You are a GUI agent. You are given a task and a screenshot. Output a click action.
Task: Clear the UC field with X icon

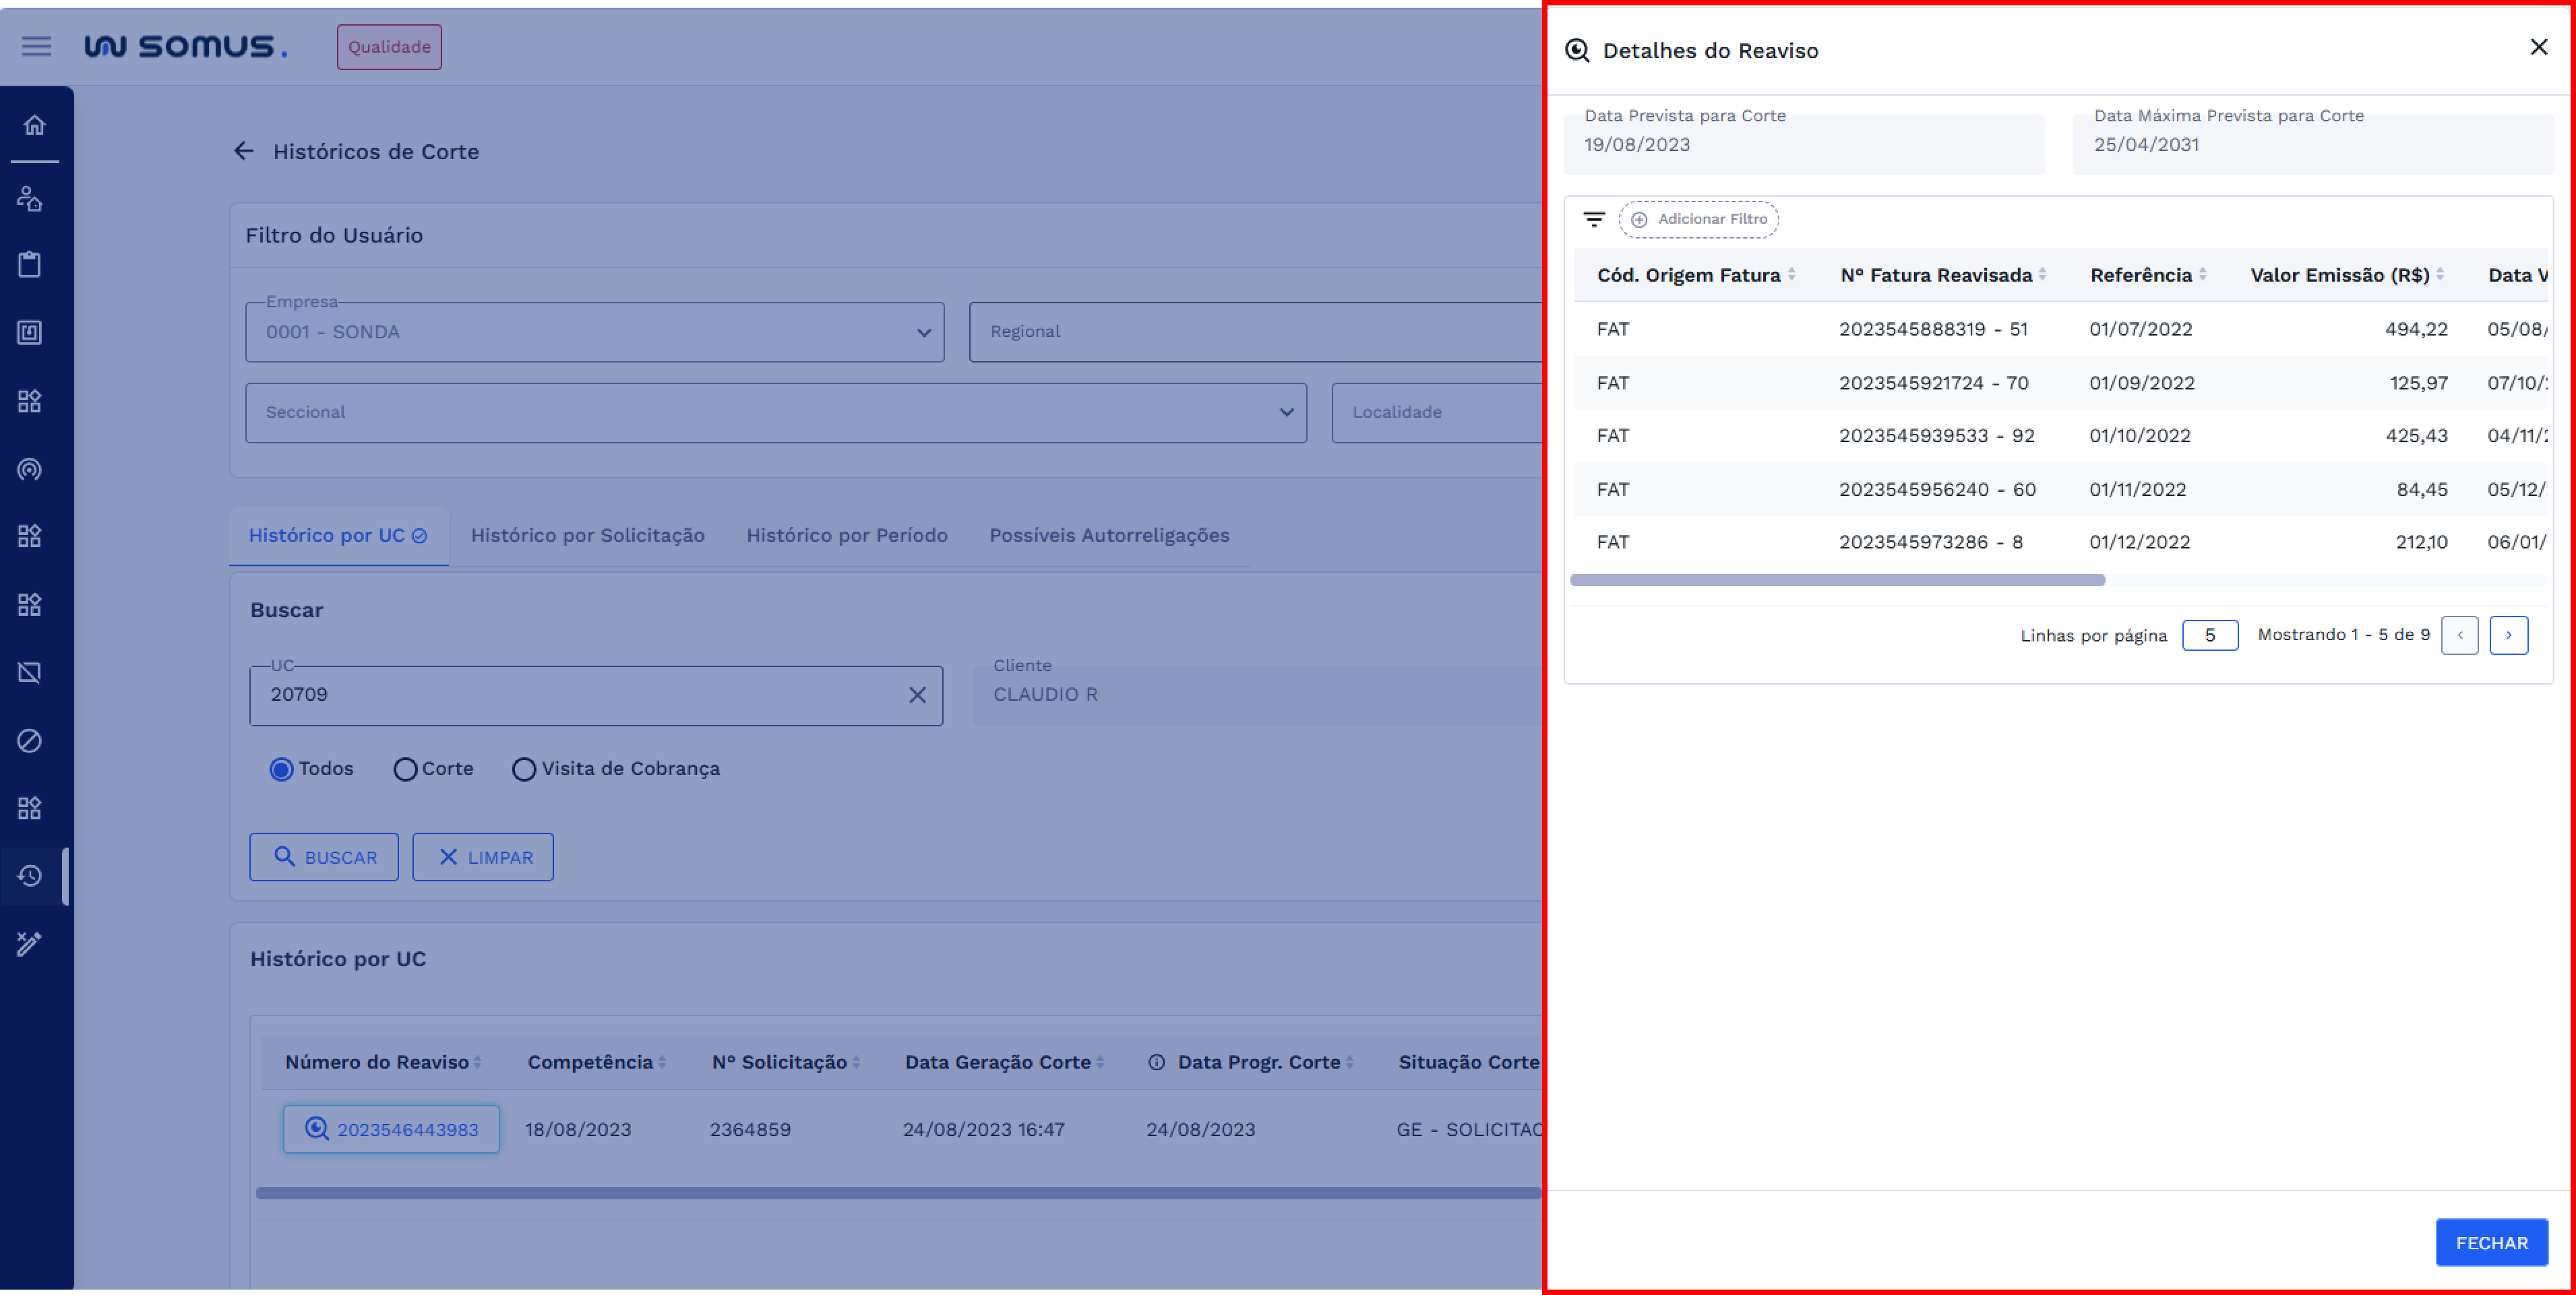(x=917, y=695)
